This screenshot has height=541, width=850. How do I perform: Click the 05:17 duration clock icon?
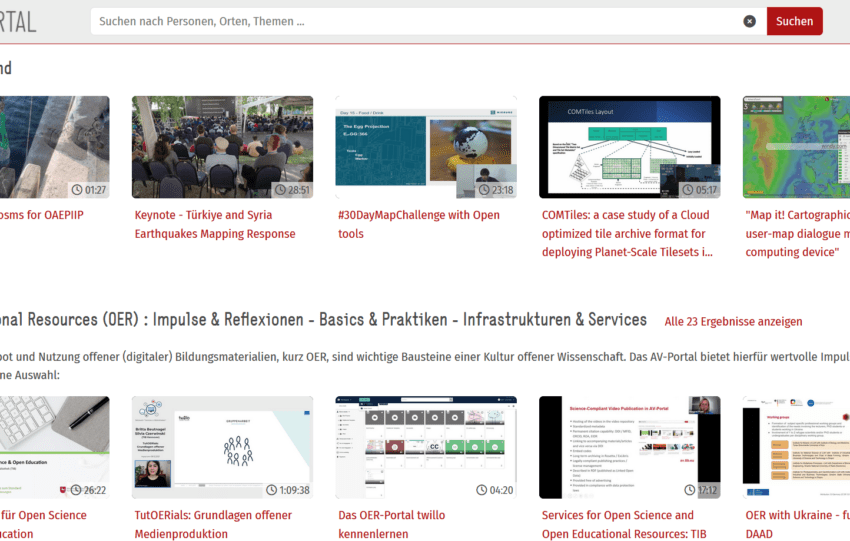coord(687,190)
